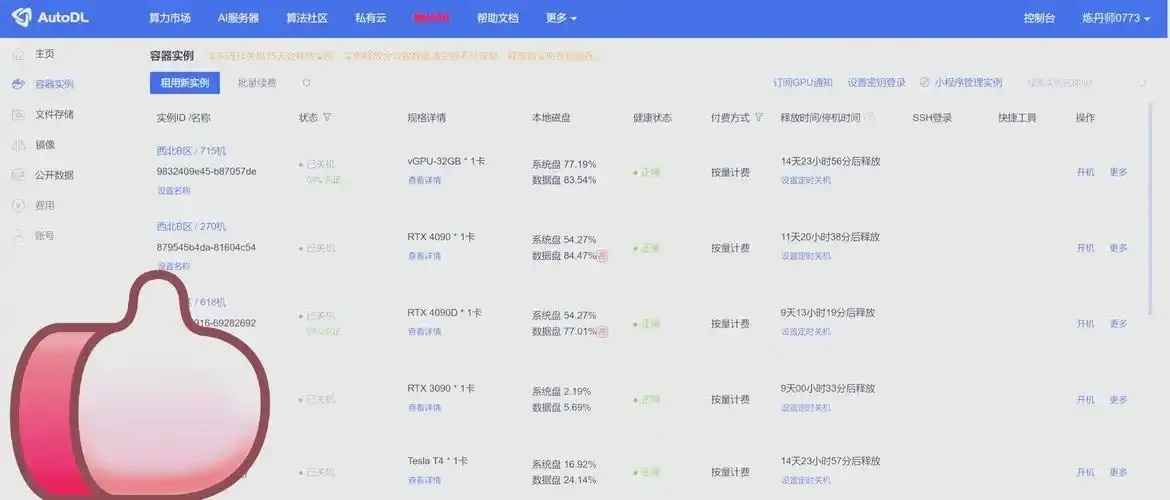Viewport: 1170px width, 500px height.
Task: Click 开机 for the Tesla T4 instance
Action: [1085, 472]
